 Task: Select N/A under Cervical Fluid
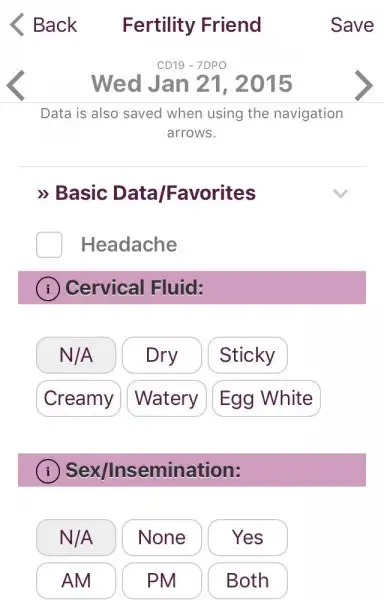point(76,355)
